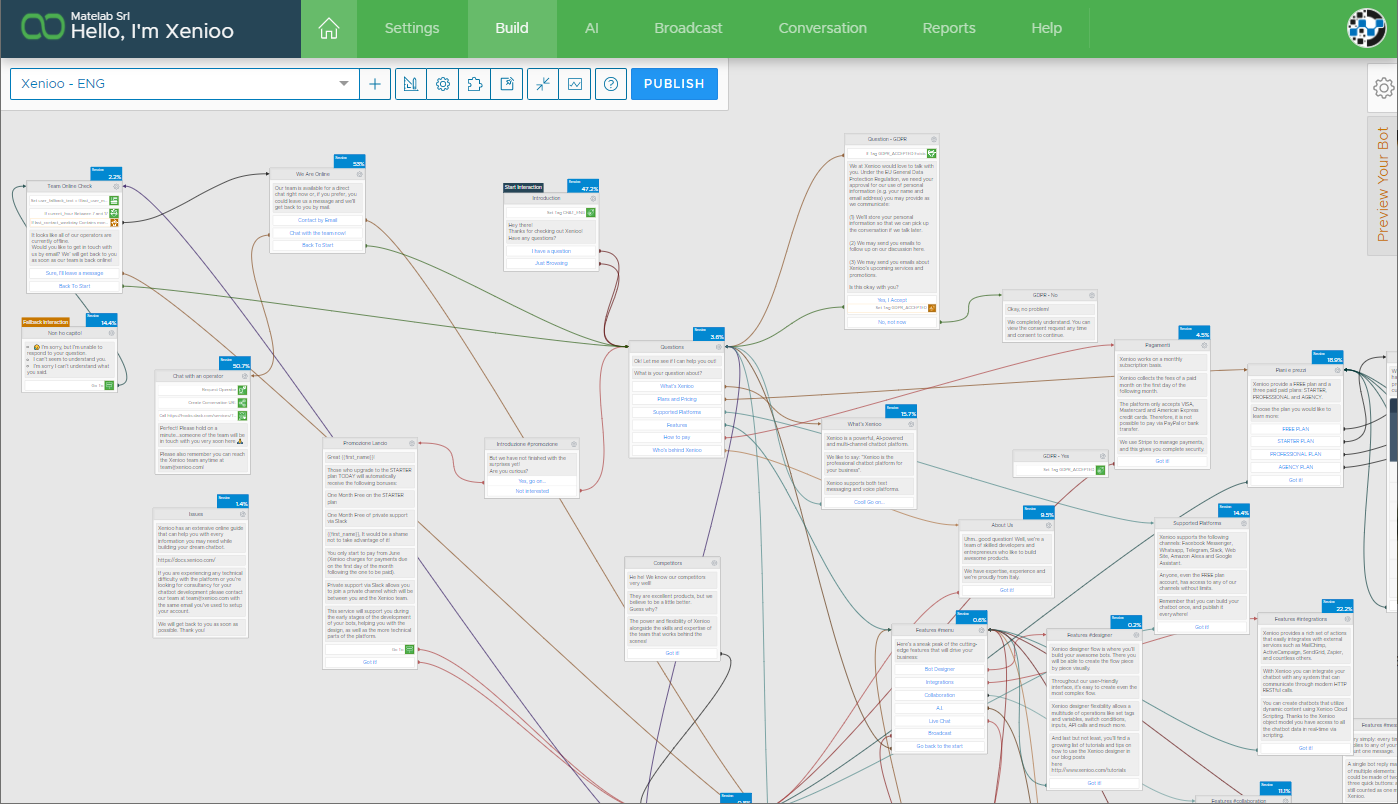This screenshot has width=1398, height=804.
Task: Open gear of Team Online Check node
Action: pos(116,186)
